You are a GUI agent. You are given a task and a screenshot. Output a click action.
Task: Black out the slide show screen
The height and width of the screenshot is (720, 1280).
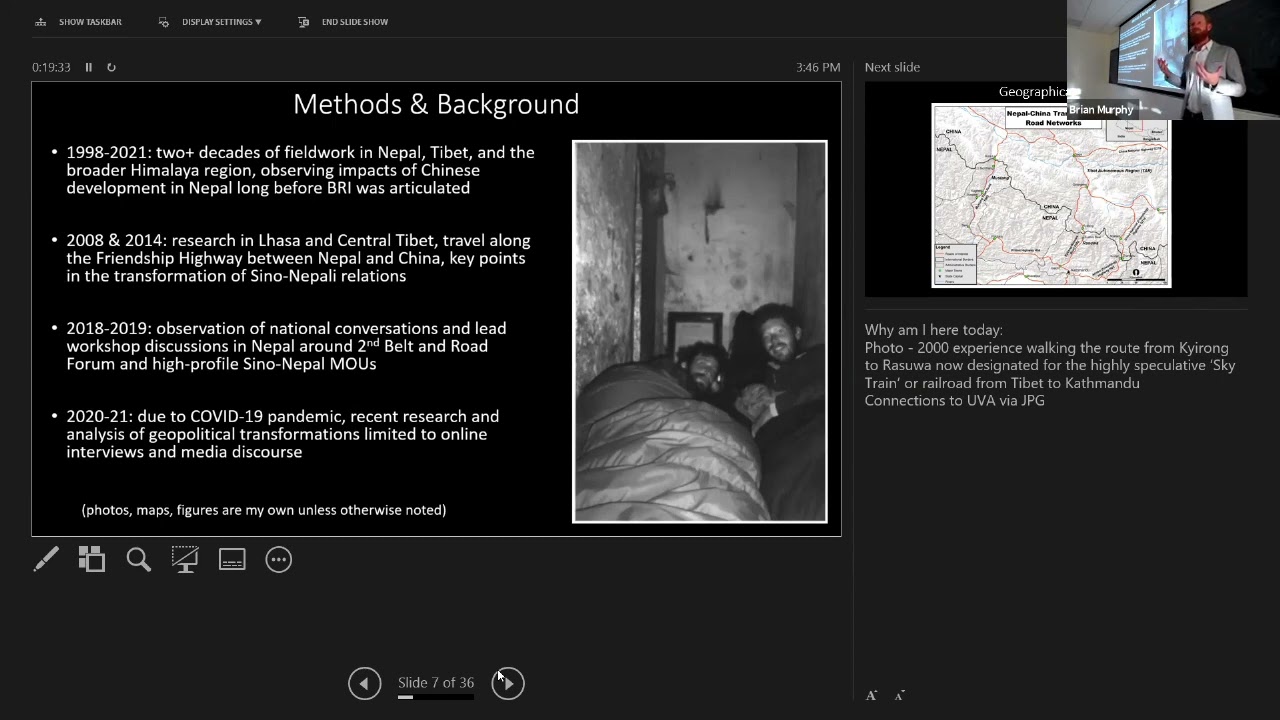tap(185, 559)
